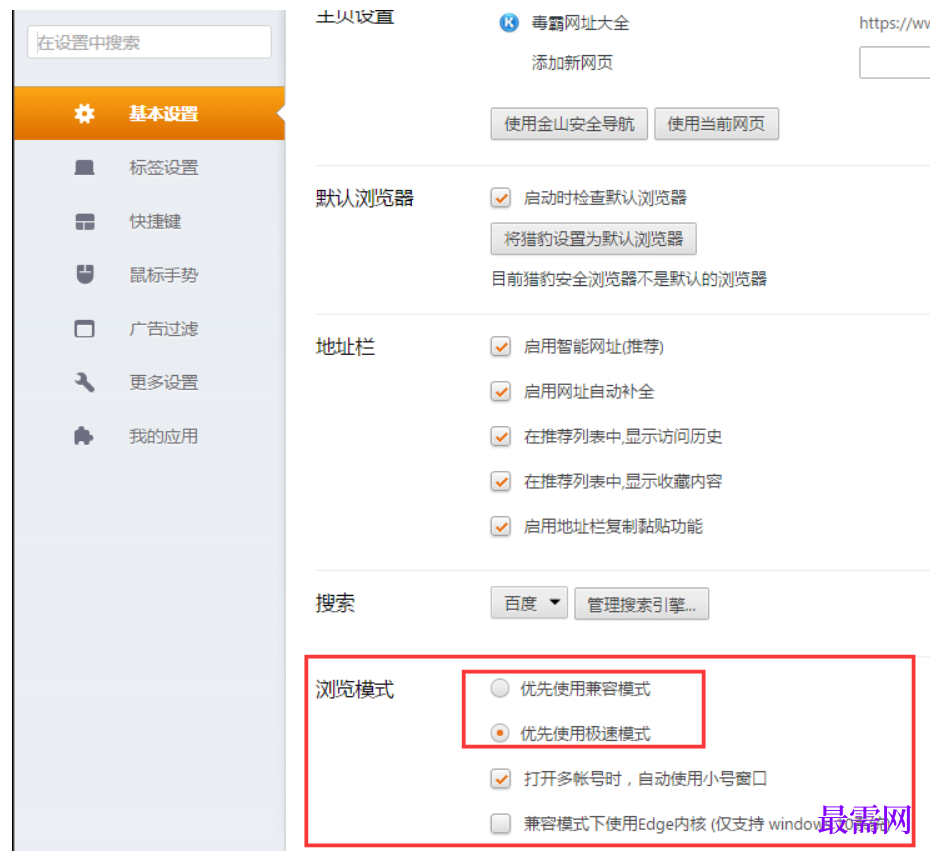Toggle 打开多帐号时,自动使用小号窗口 checkbox

pos(501,778)
